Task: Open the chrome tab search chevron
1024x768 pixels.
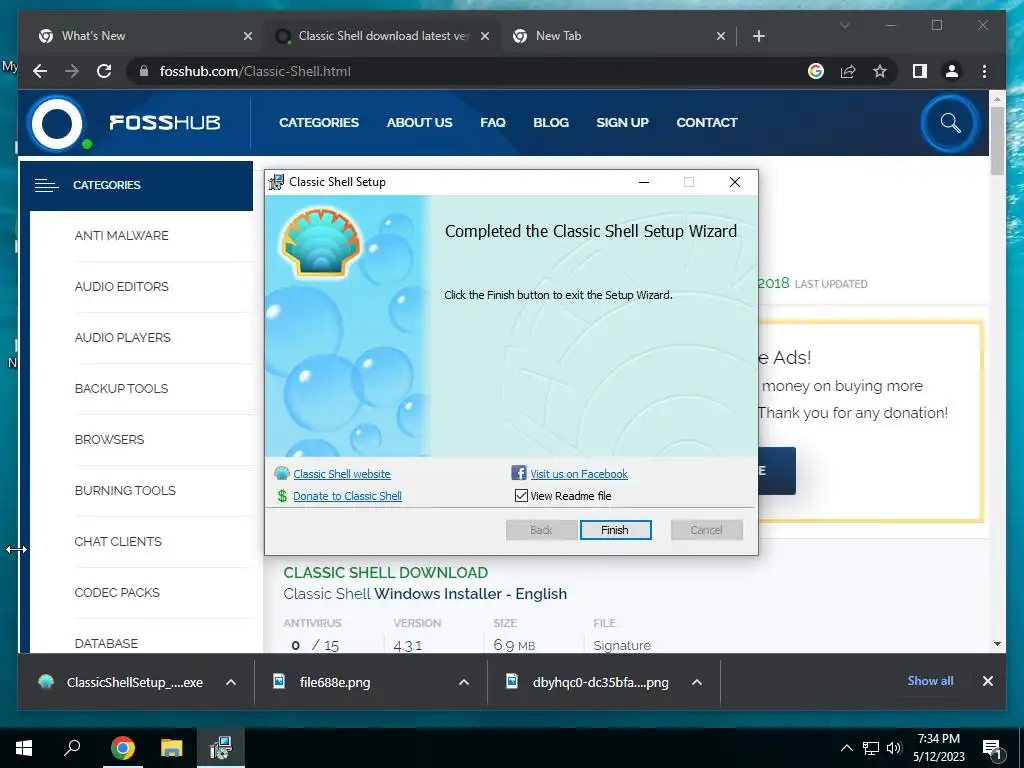Action: [x=844, y=25]
